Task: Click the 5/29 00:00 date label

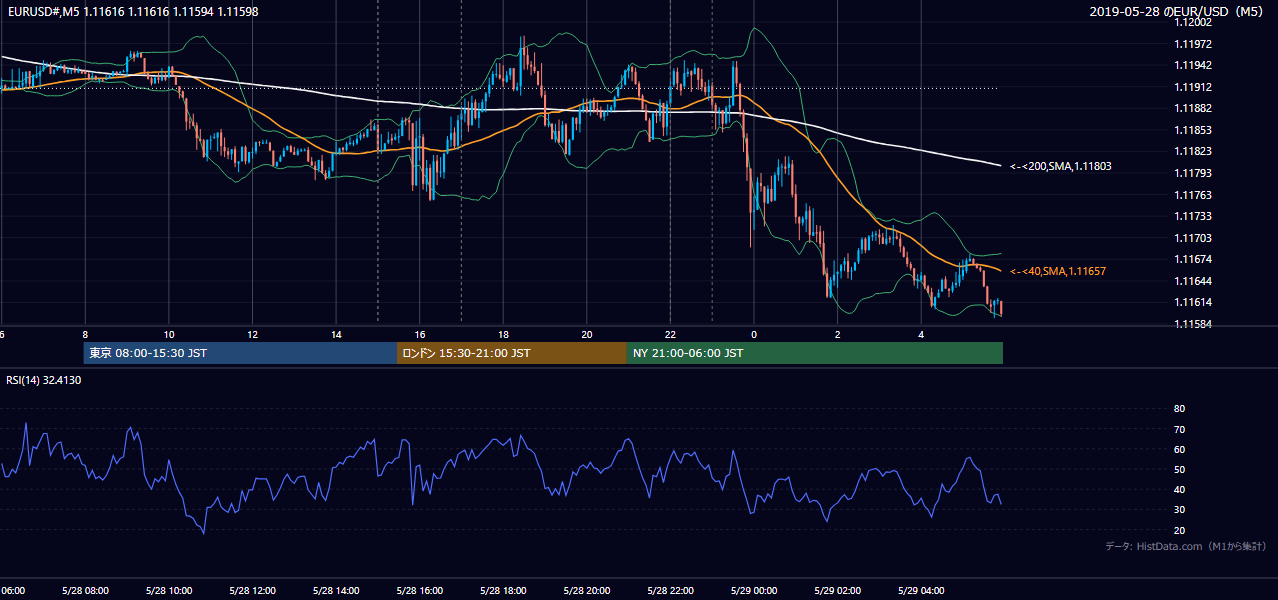Action: (752, 591)
